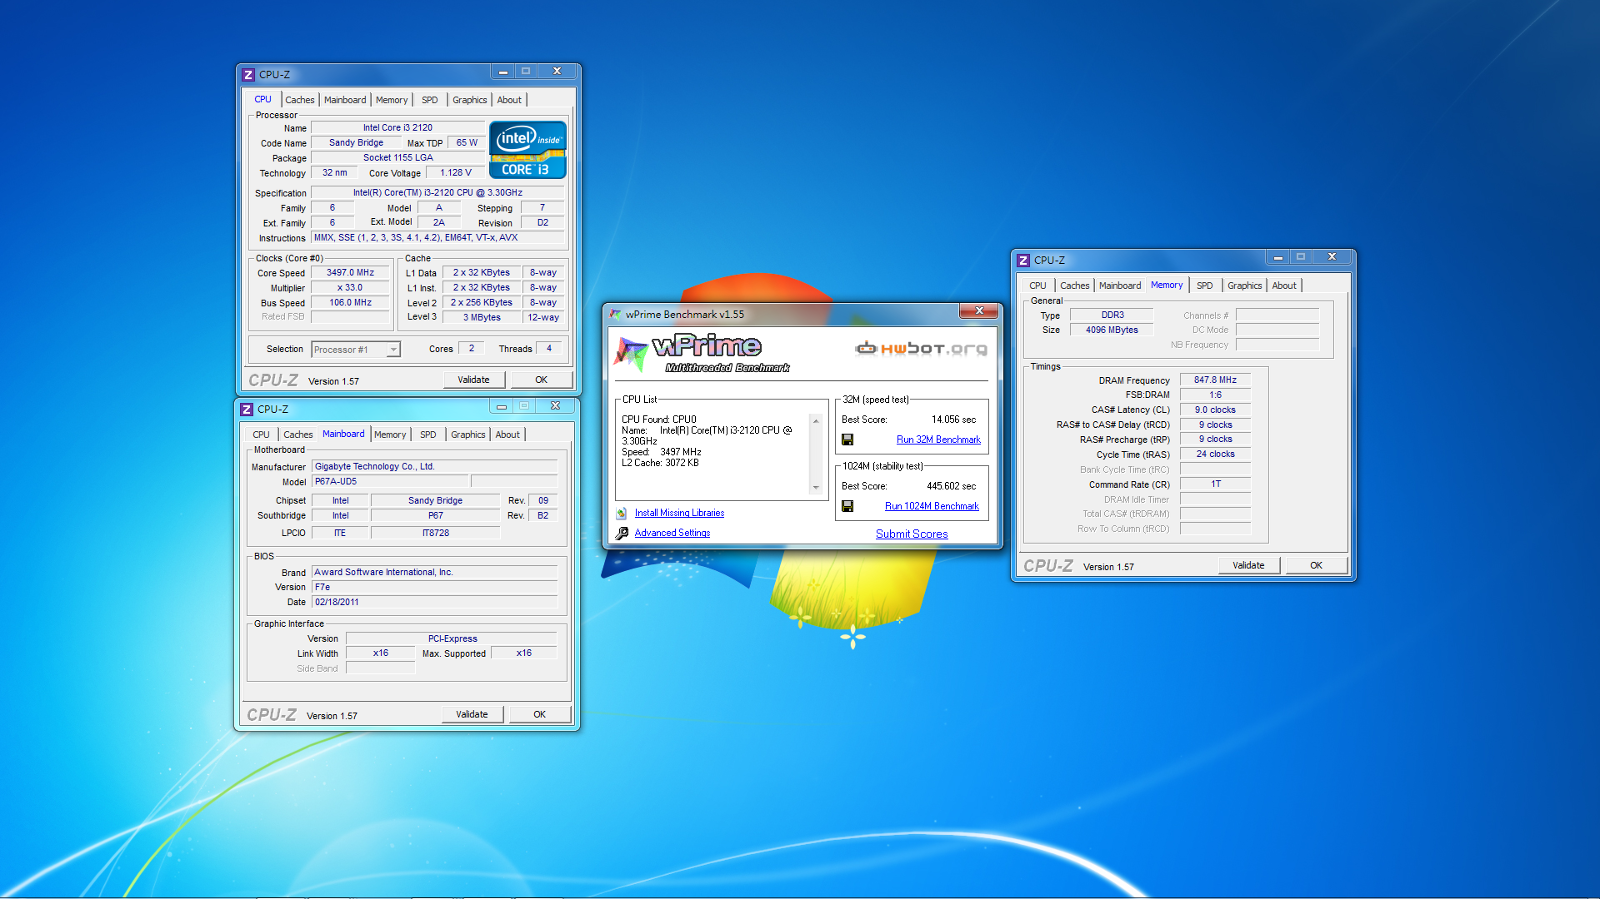Click CPU List scrollbar down arrow

pyautogui.click(x=816, y=488)
